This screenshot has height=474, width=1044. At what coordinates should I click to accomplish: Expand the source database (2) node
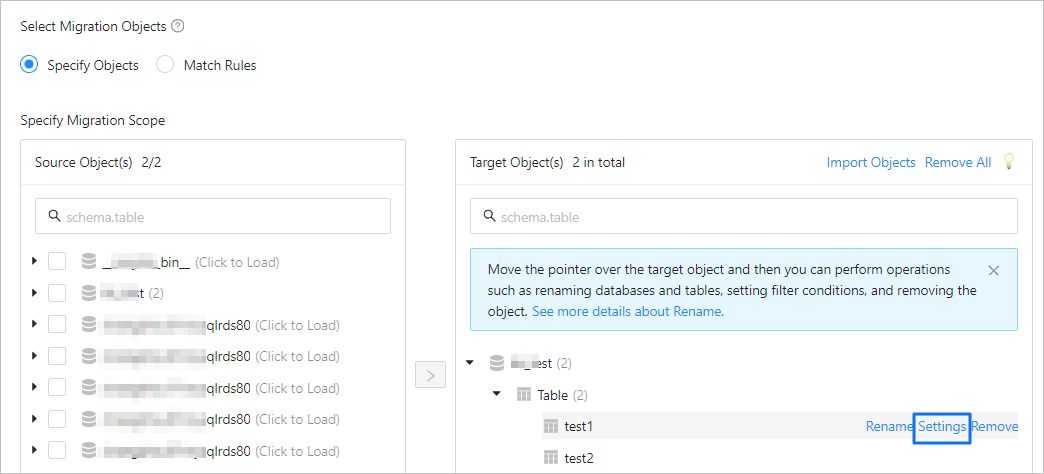[35, 293]
